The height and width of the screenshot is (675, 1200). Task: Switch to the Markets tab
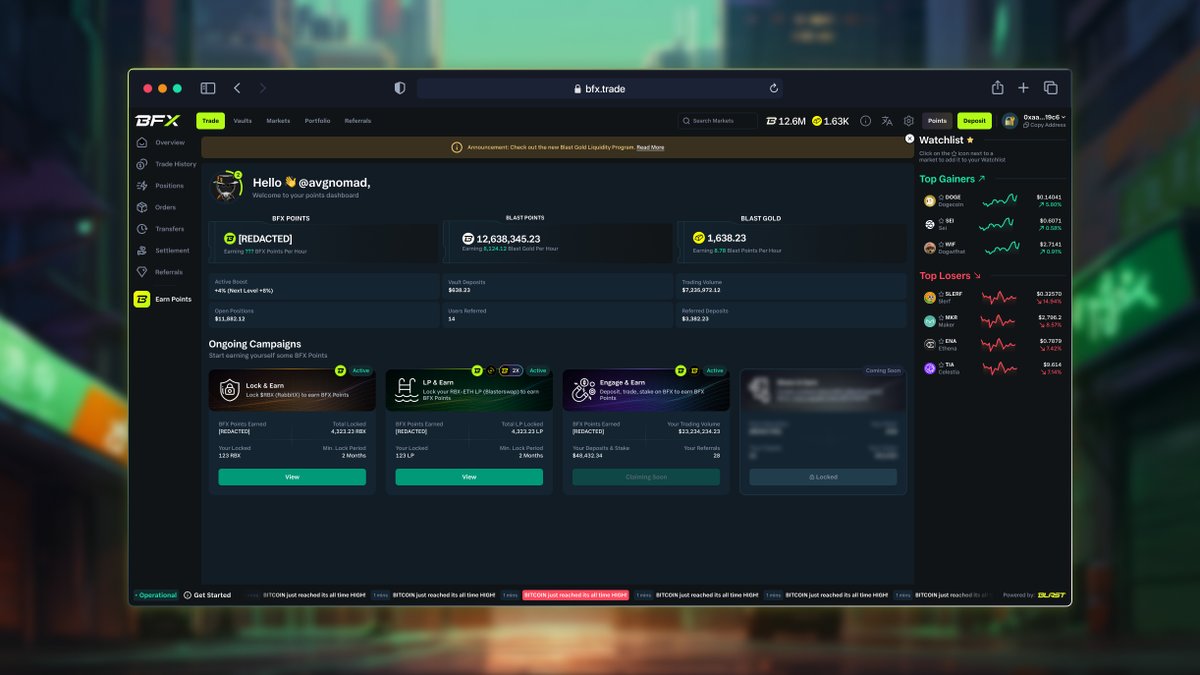[x=278, y=121]
